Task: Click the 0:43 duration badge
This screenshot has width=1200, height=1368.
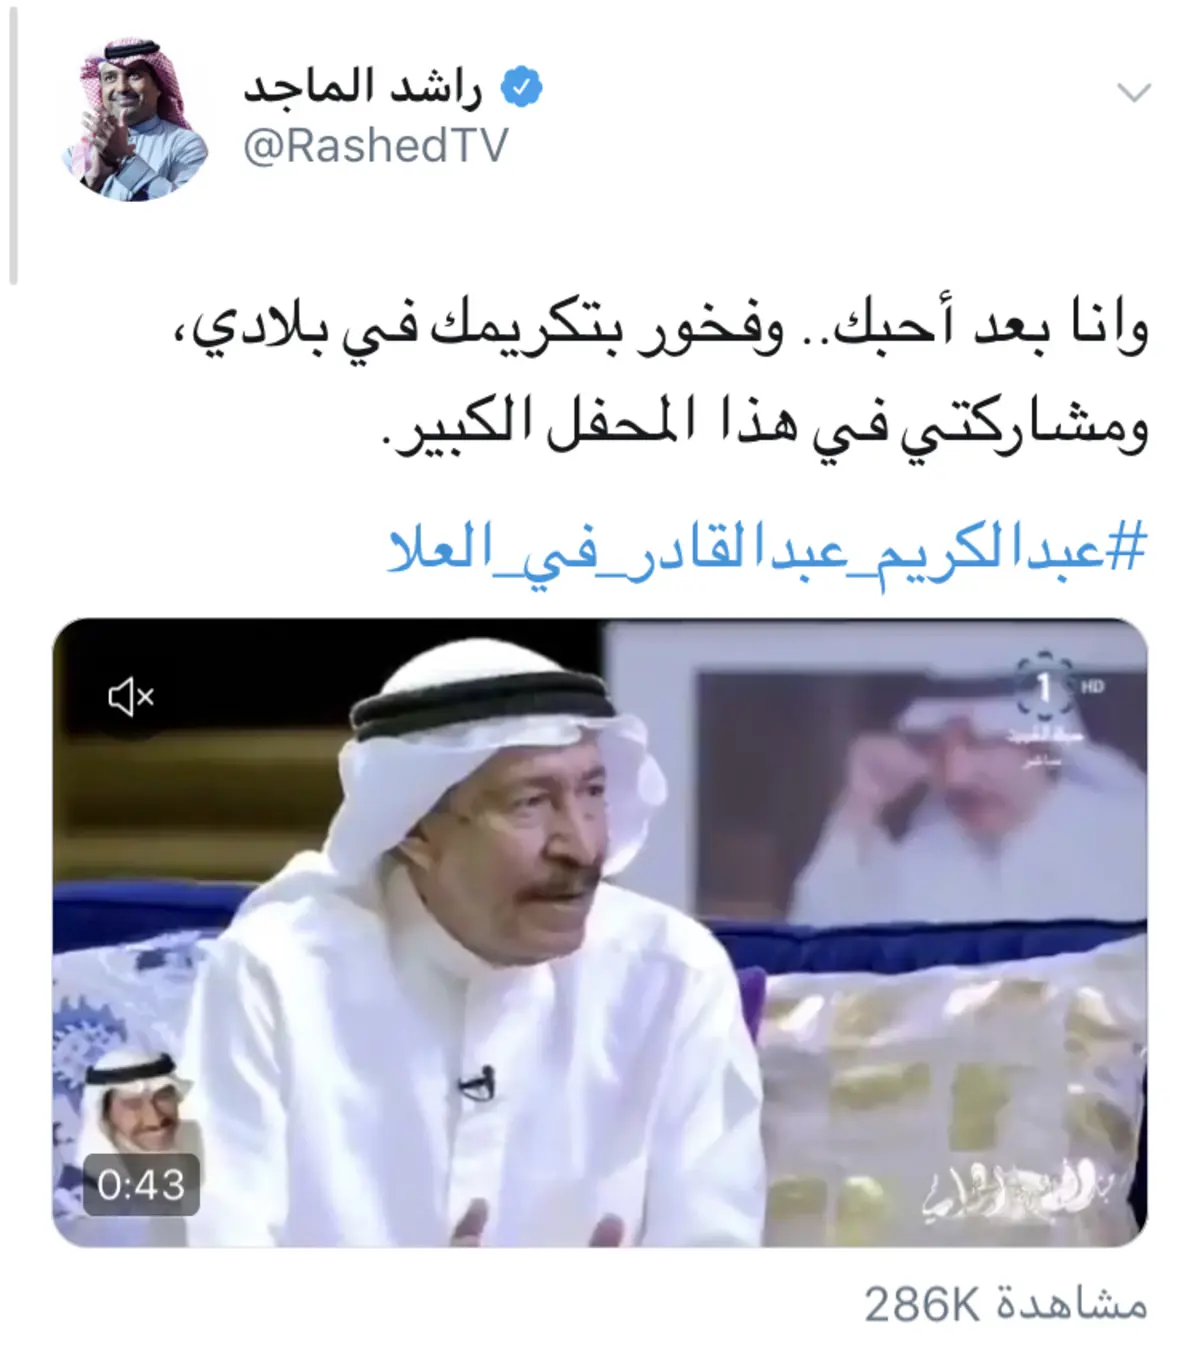Action: click(x=141, y=1185)
